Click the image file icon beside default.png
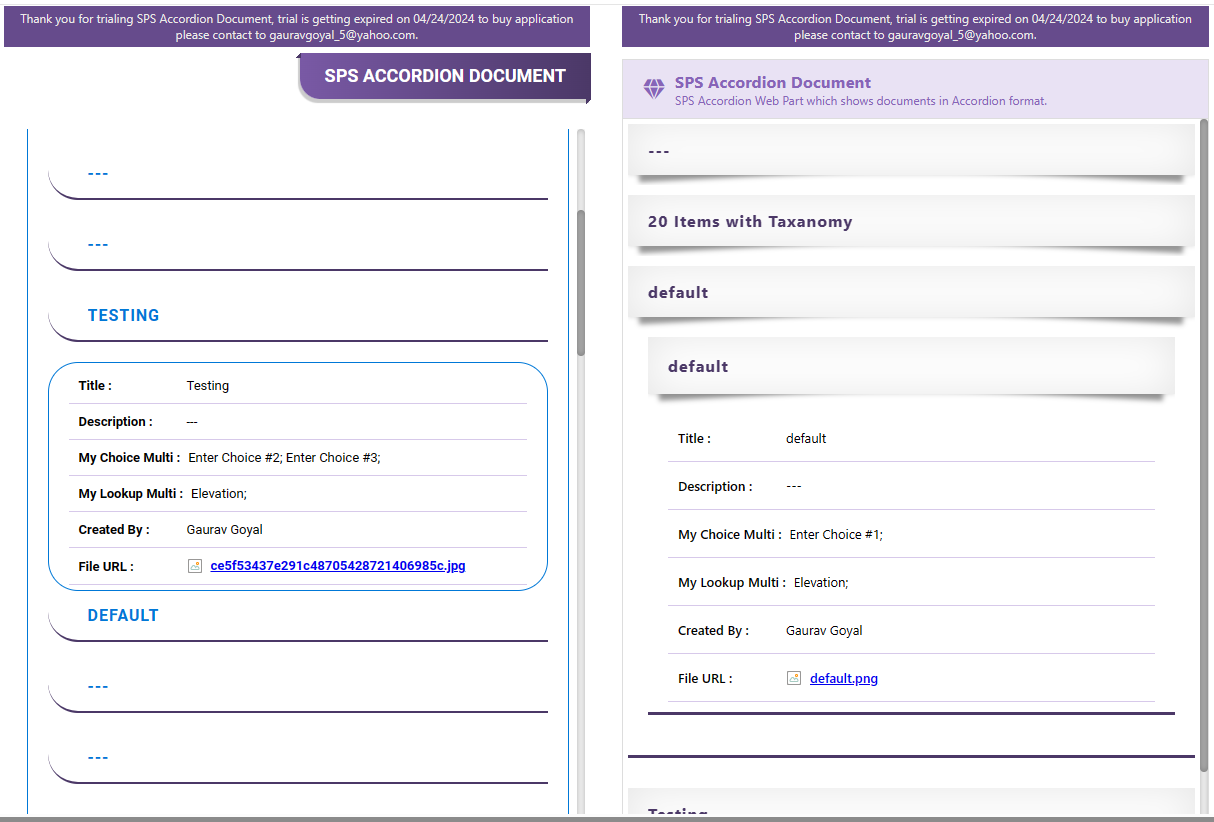The image size is (1214, 822). click(x=794, y=678)
